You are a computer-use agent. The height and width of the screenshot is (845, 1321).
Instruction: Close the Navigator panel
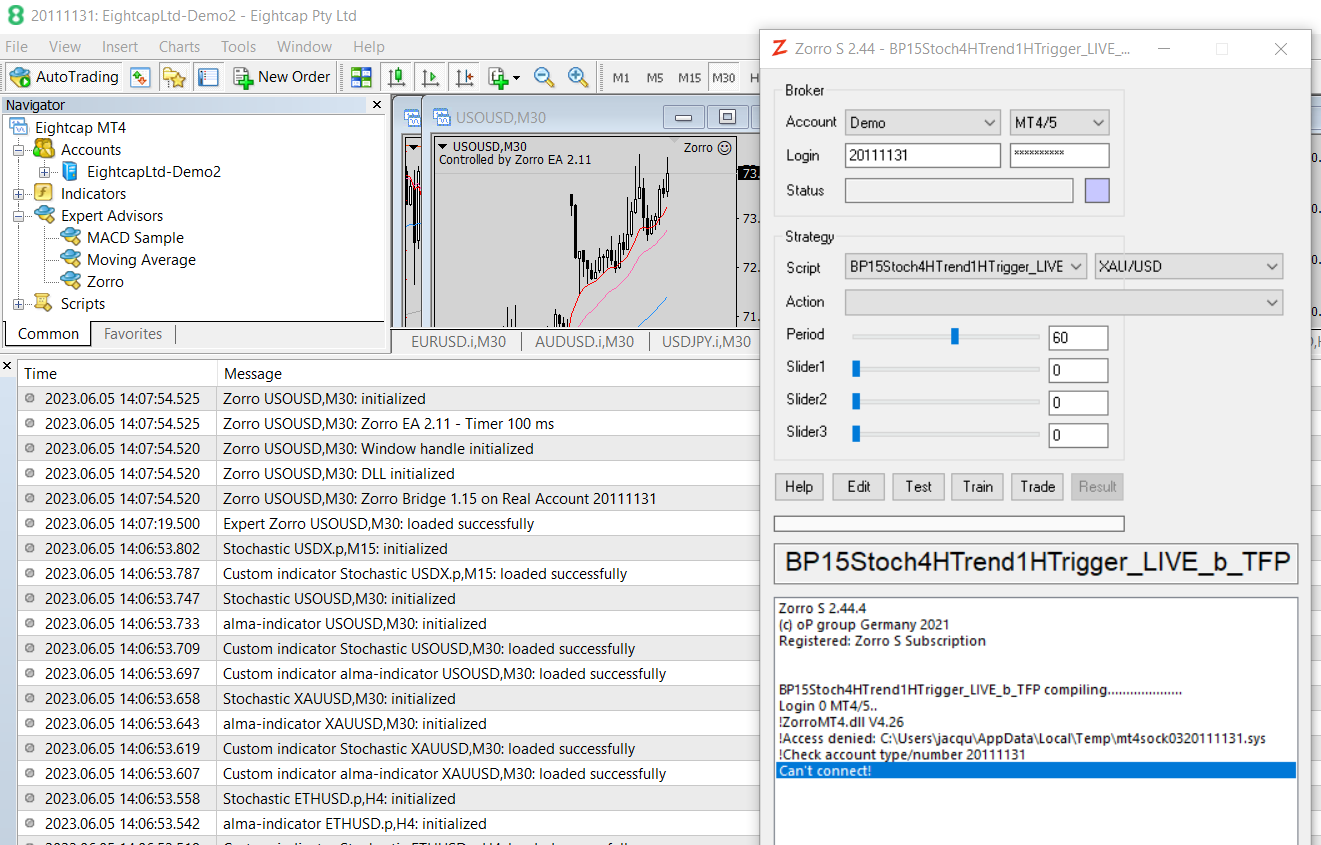[377, 105]
